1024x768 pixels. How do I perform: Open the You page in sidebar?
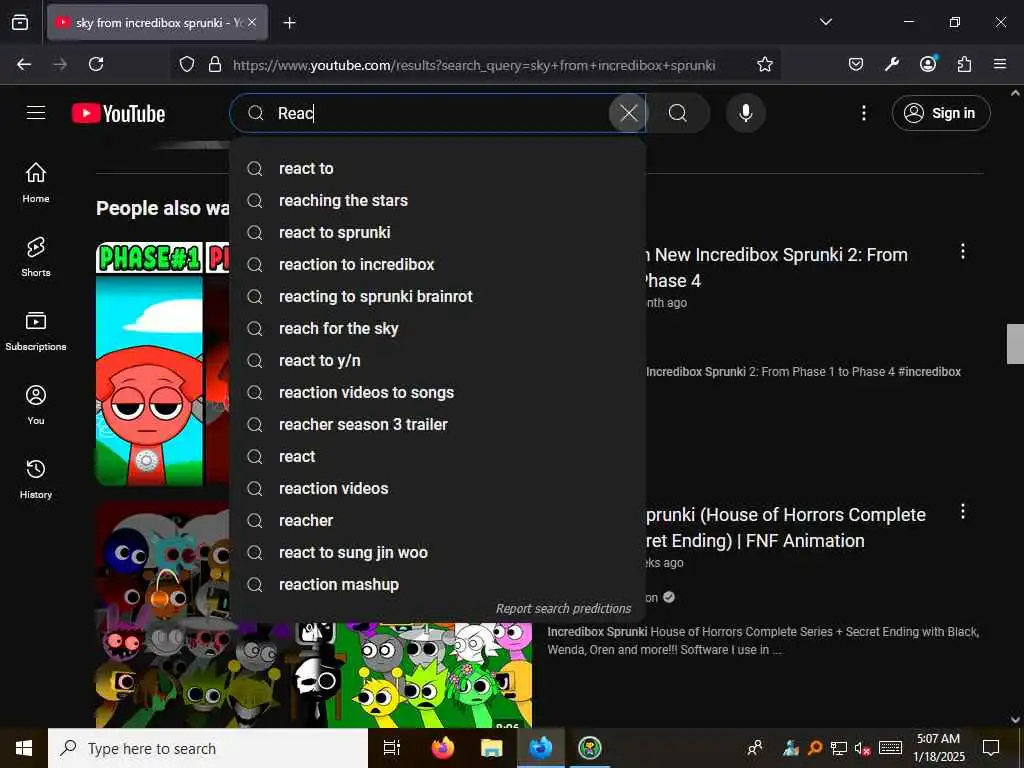point(36,405)
